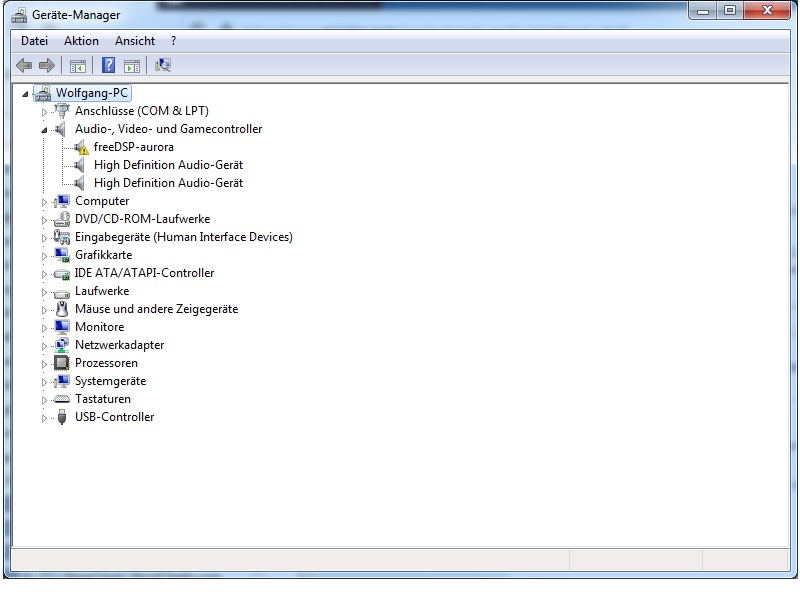Select the Grafikkarte label

(x=104, y=255)
